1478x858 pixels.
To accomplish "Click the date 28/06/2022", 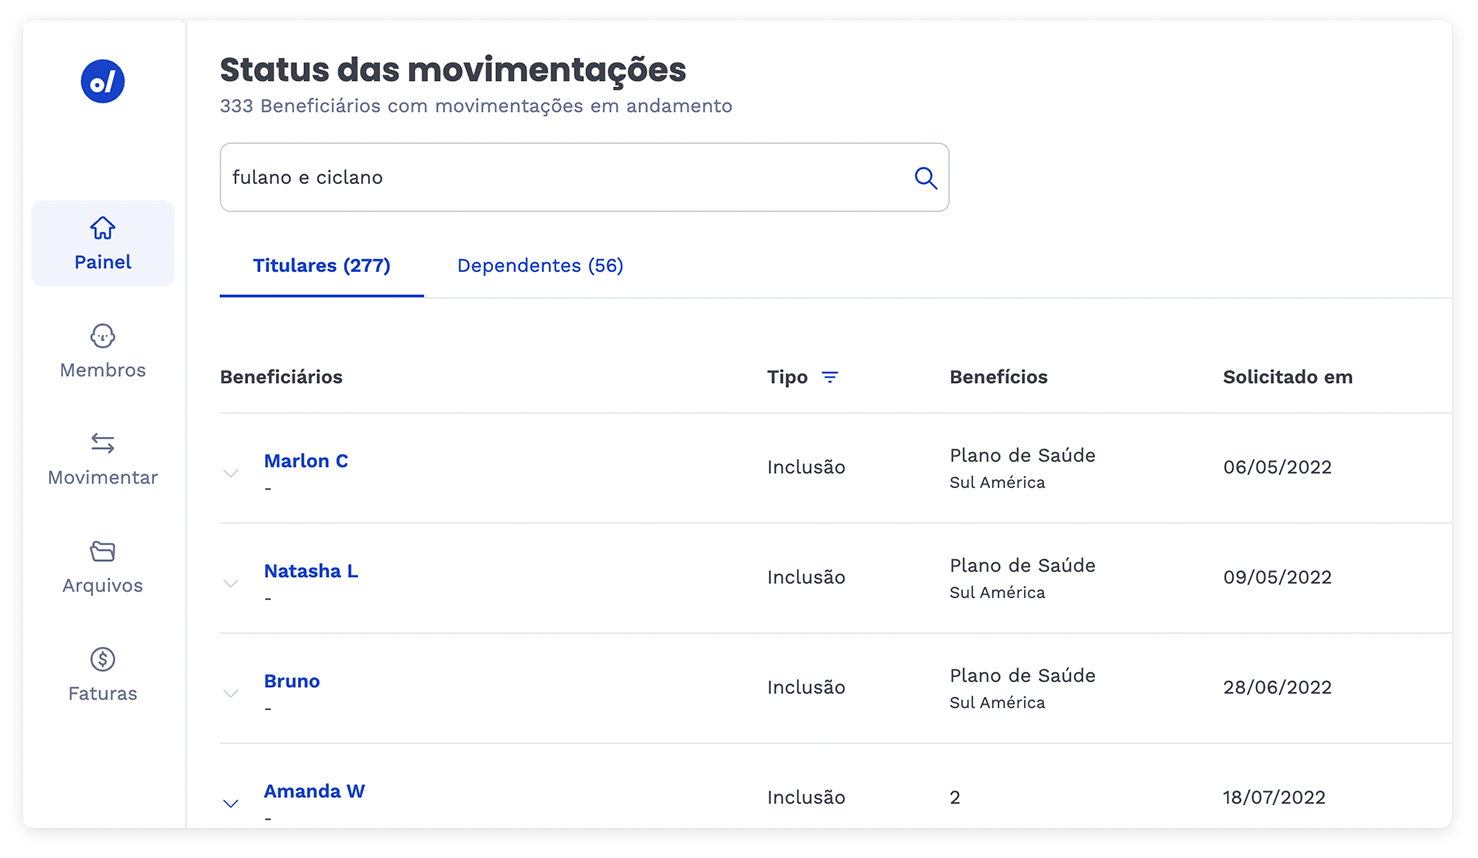I will pyautogui.click(x=1277, y=687).
